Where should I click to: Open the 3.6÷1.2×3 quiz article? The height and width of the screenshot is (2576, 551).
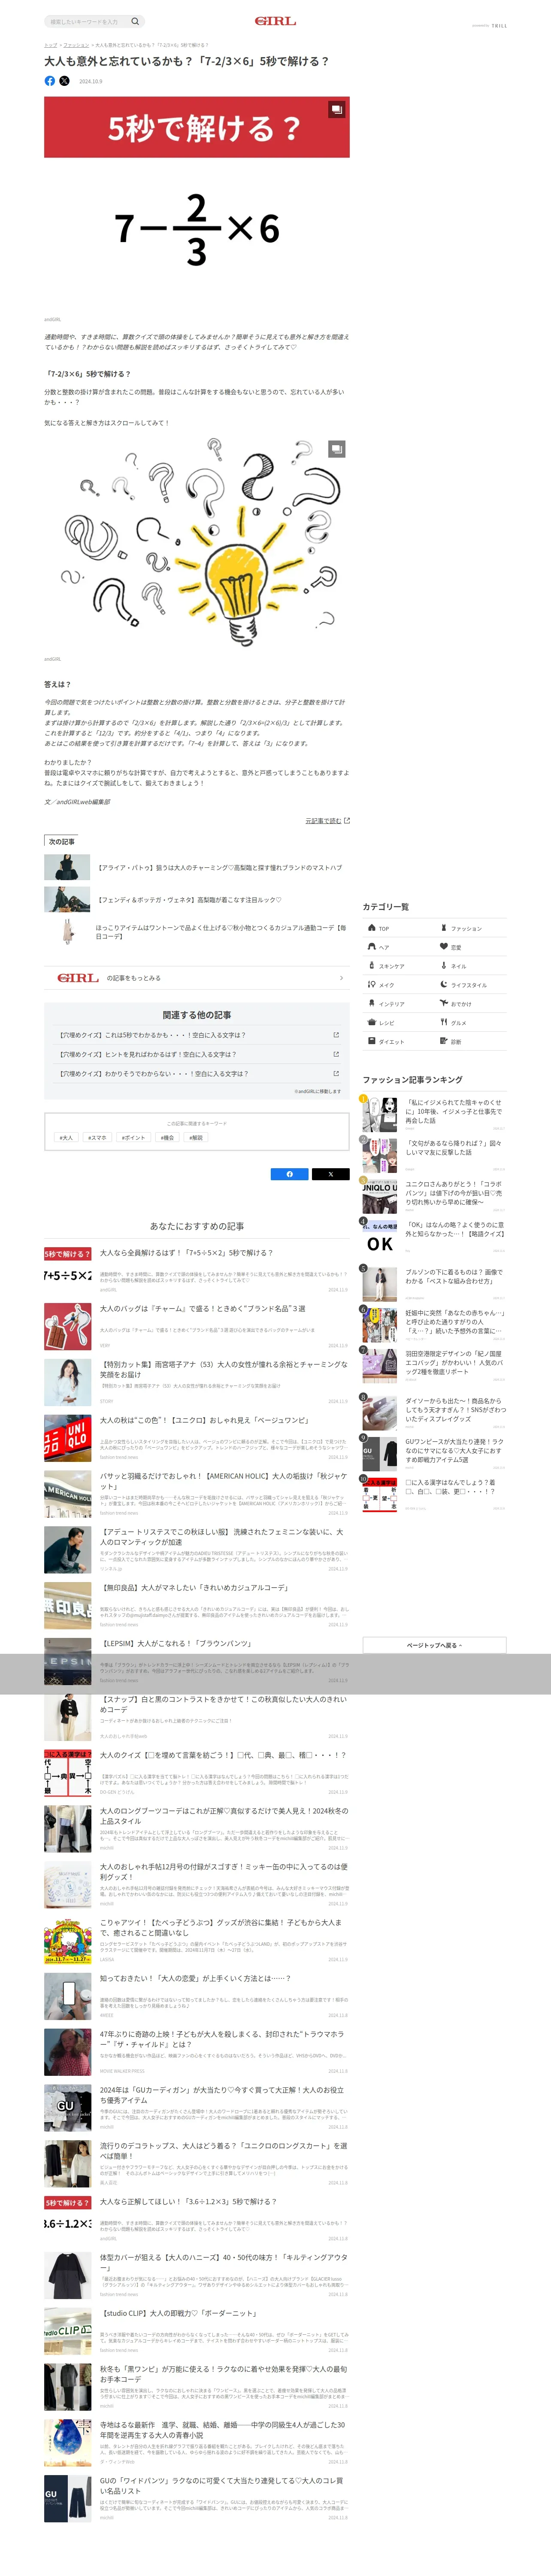197,2219
